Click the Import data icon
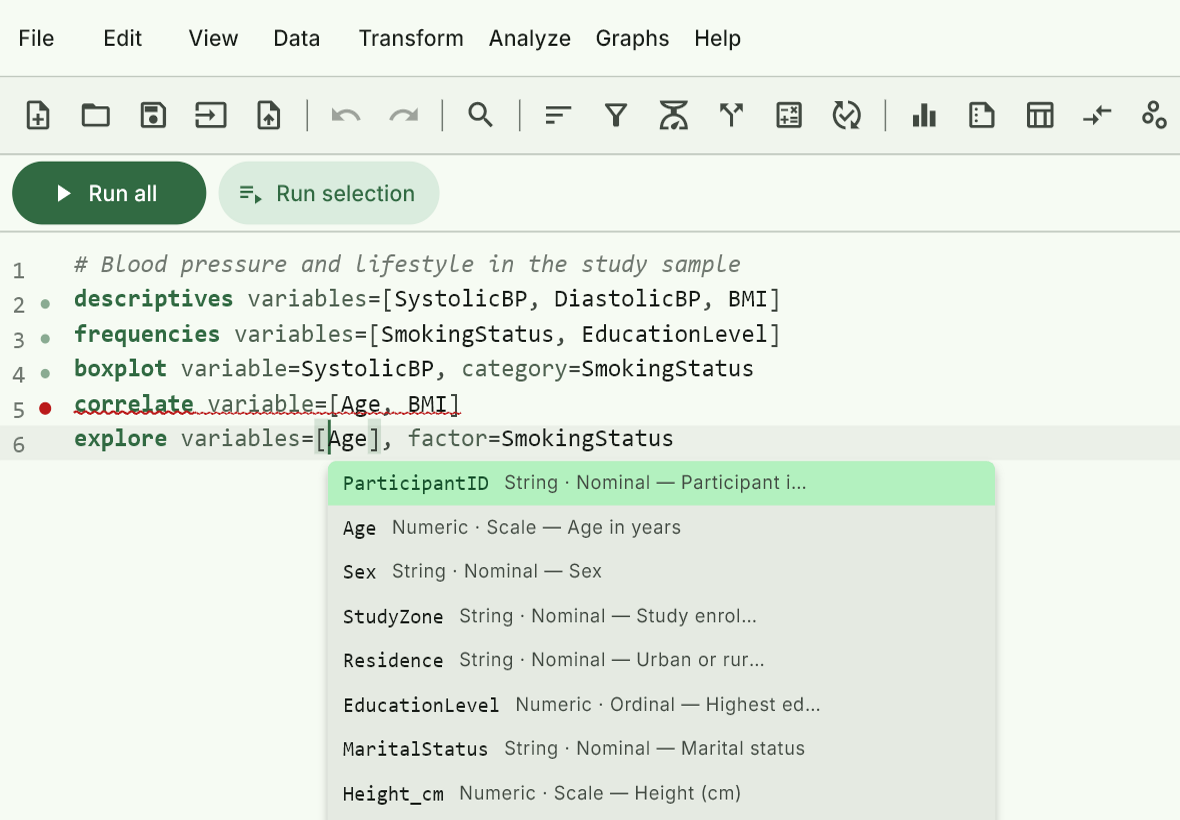Screen dimensions: 1180x820 [211, 116]
